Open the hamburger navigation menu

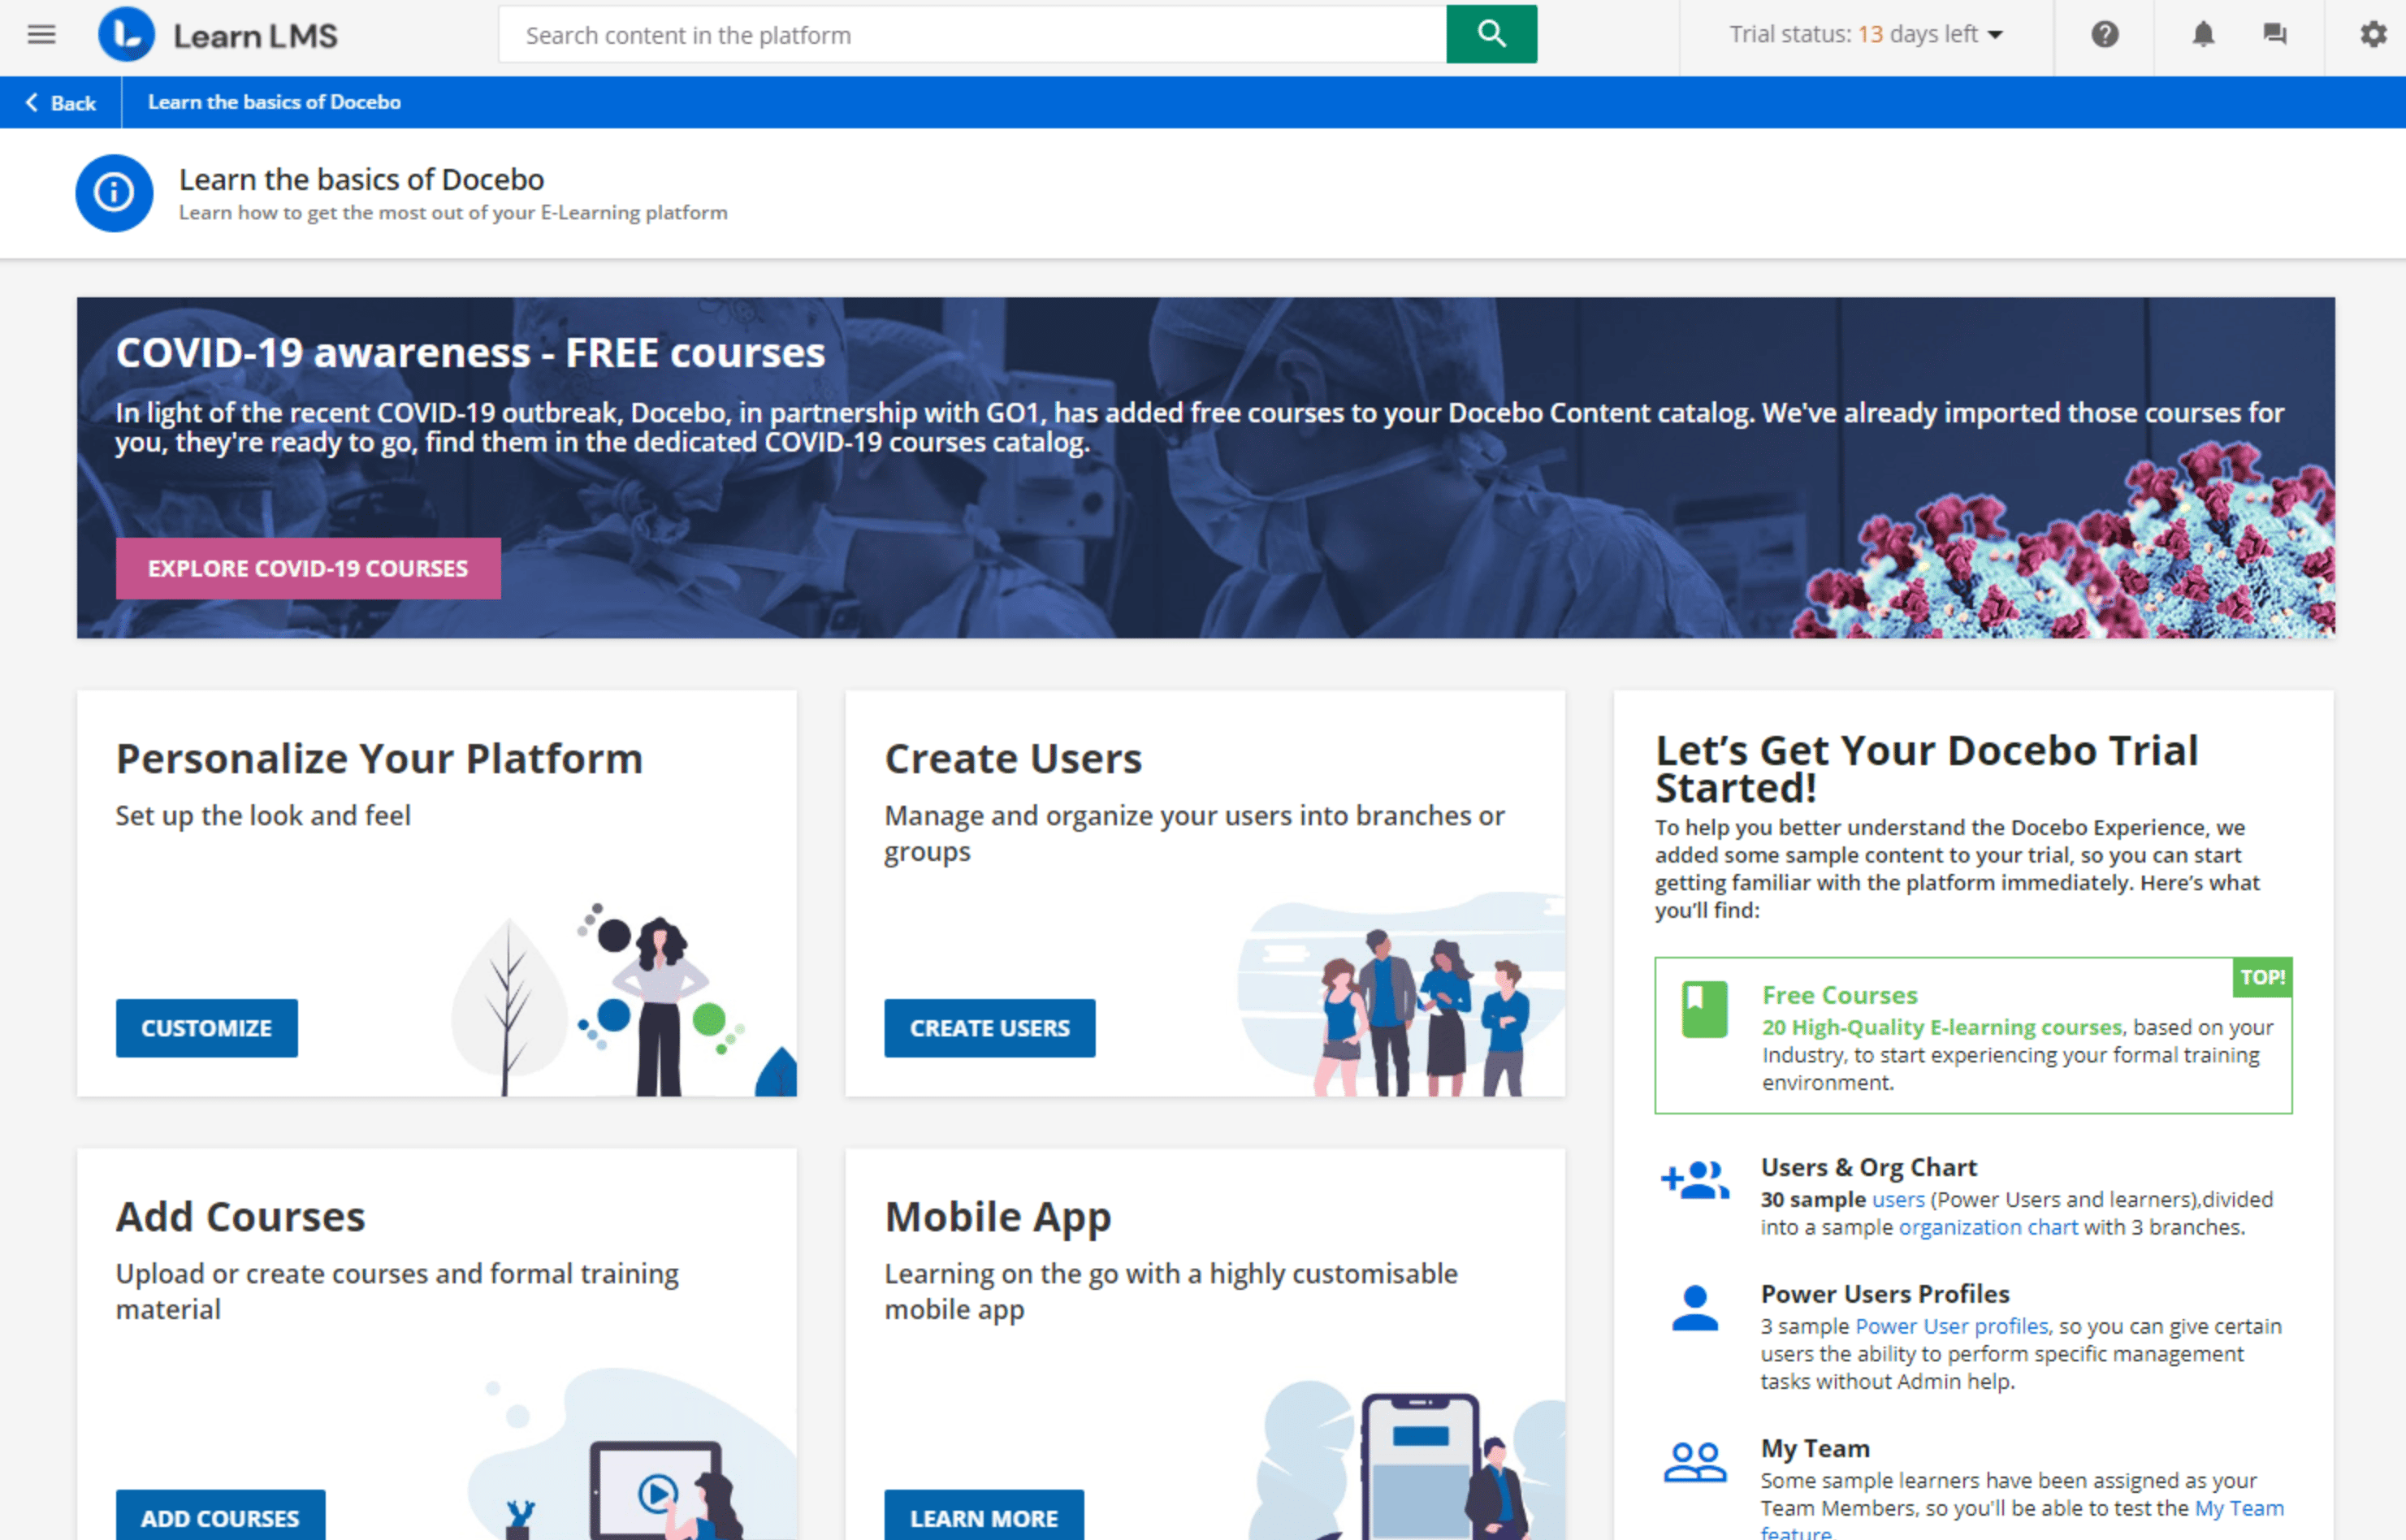[41, 34]
